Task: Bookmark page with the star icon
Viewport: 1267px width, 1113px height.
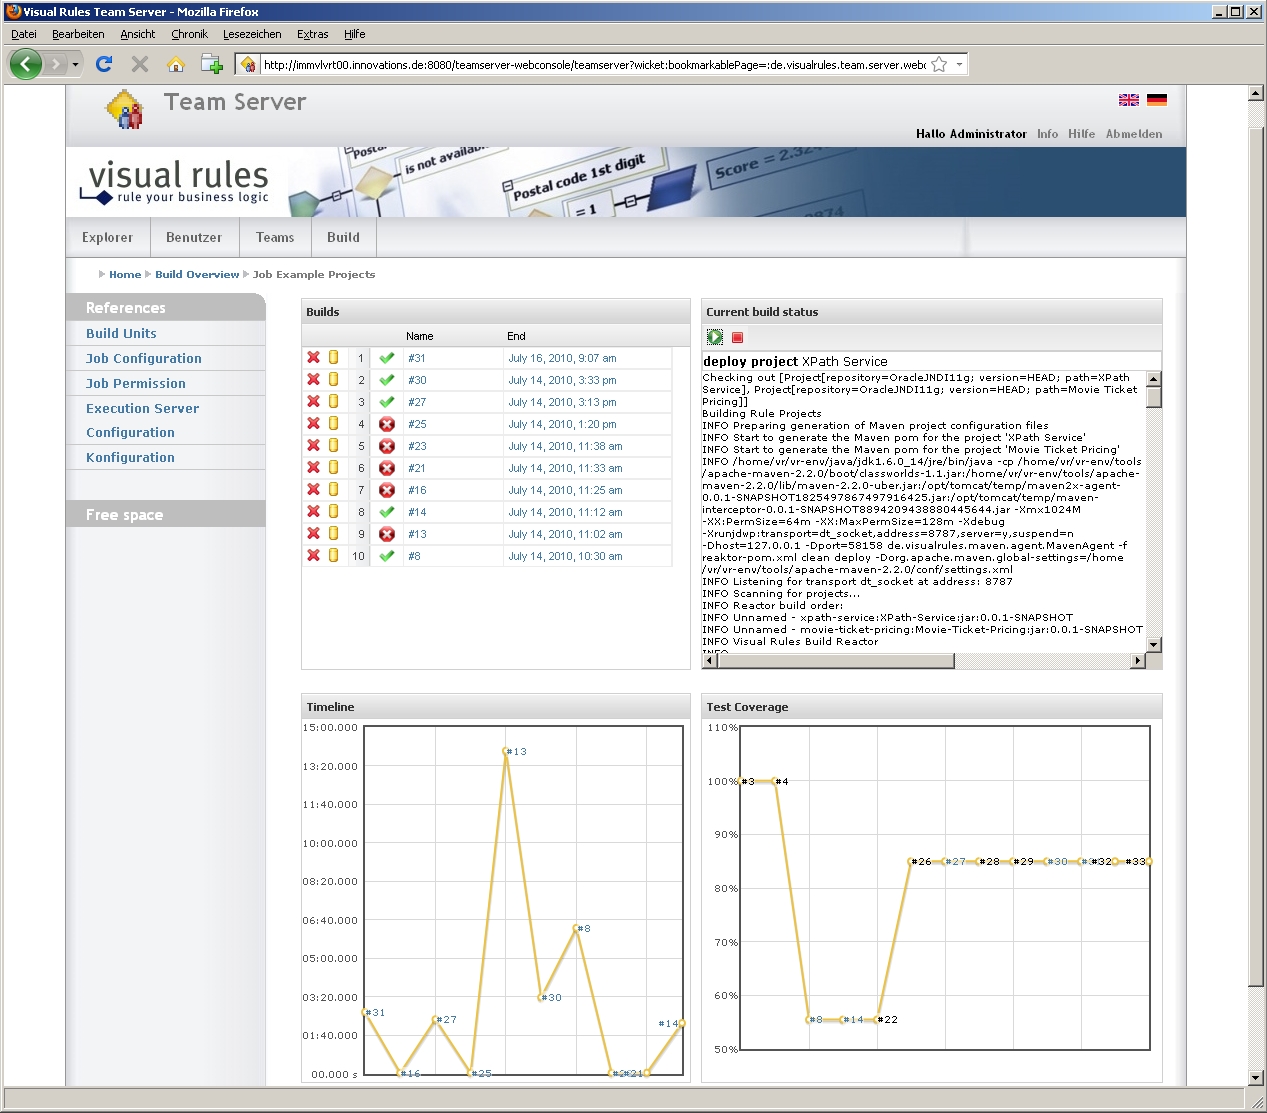Action: tap(939, 64)
